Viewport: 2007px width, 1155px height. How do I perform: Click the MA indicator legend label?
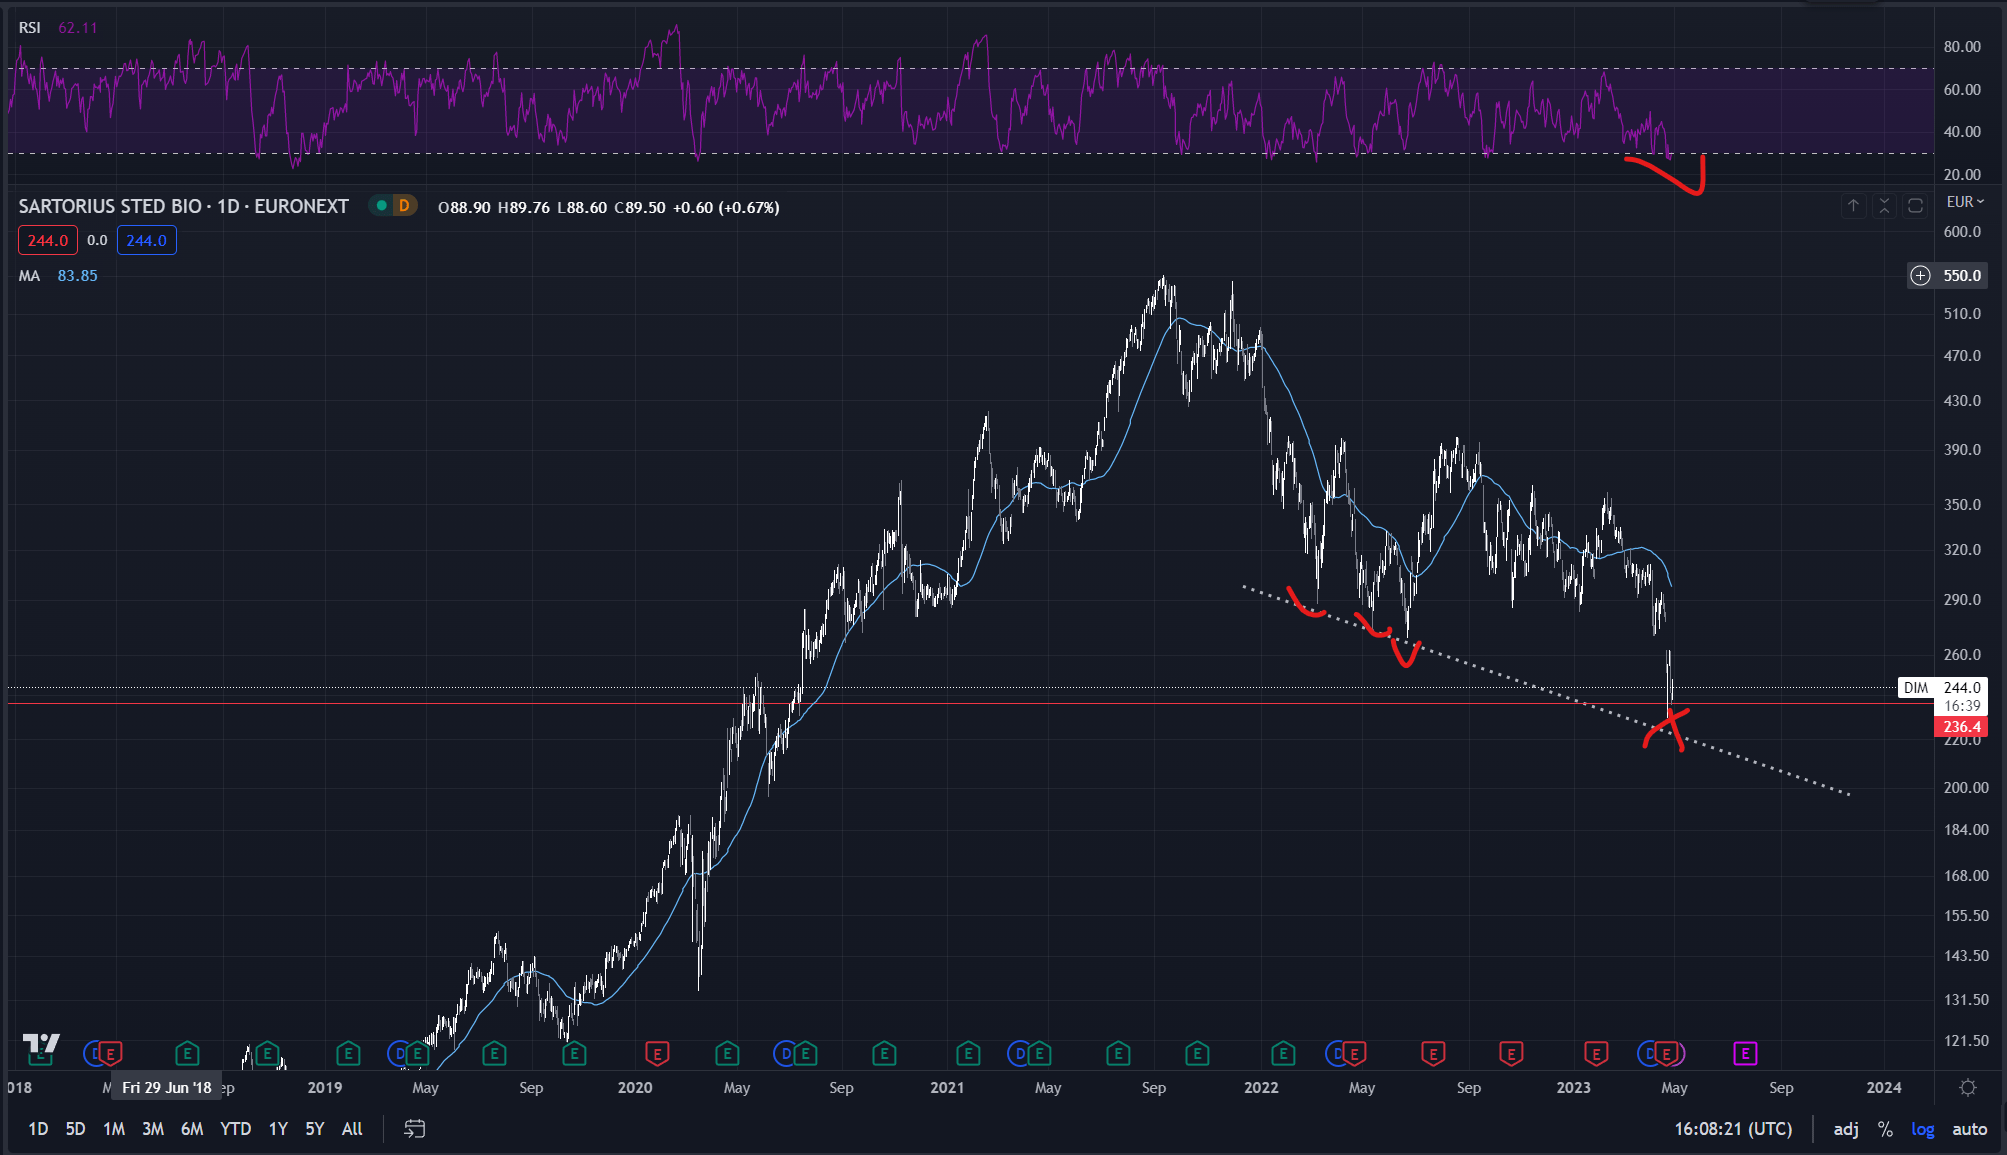tap(29, 275)
